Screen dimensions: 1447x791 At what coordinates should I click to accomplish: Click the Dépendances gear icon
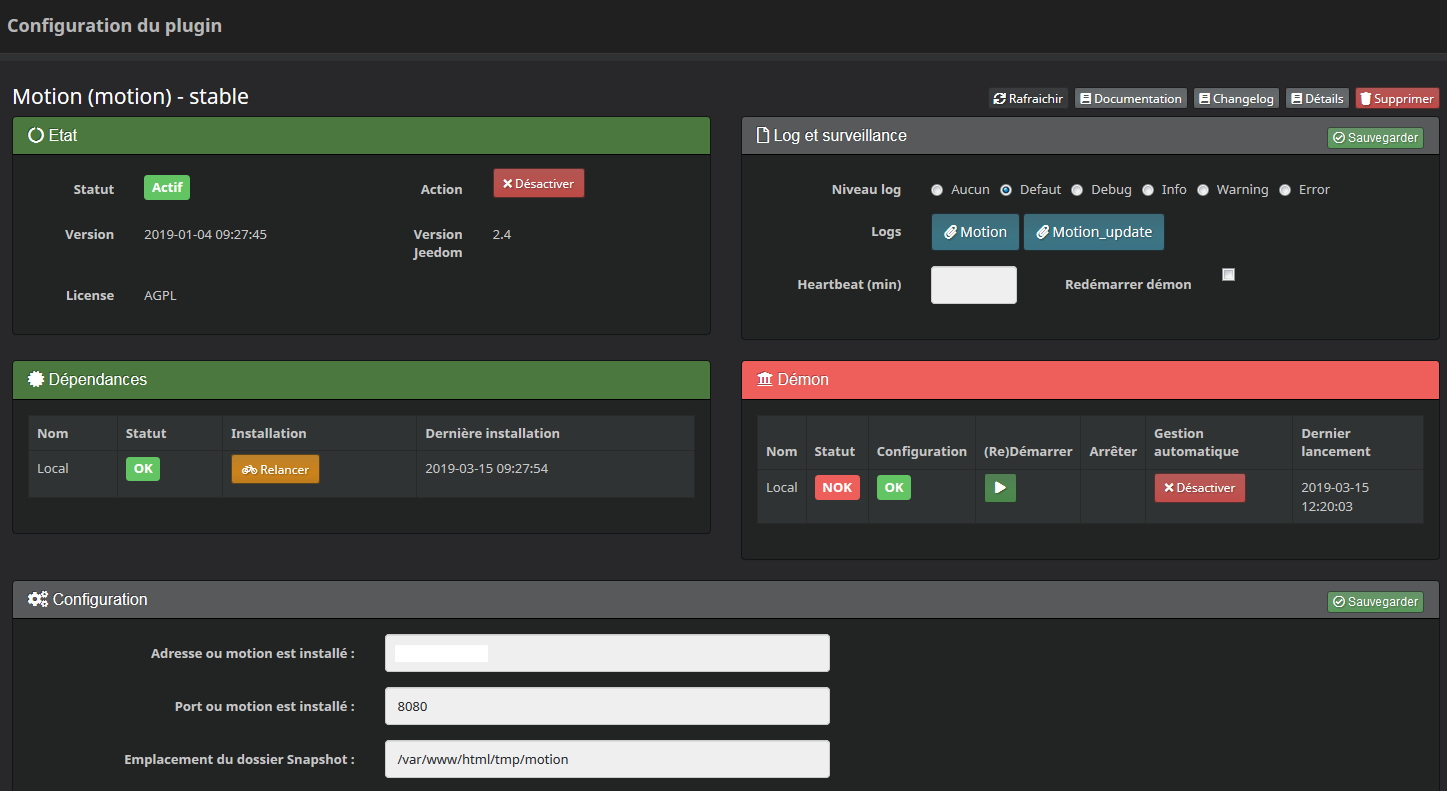tap(36, 379)
